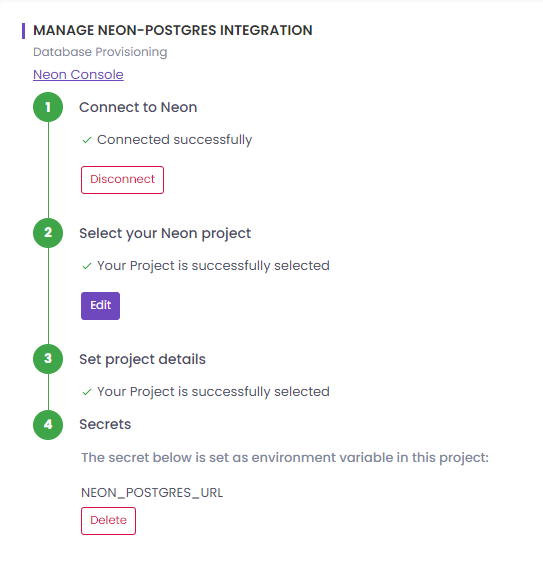Delete the NEON_POSTGRES_URL secret
This screenshot has height=572, width=543.
point(108,521)
